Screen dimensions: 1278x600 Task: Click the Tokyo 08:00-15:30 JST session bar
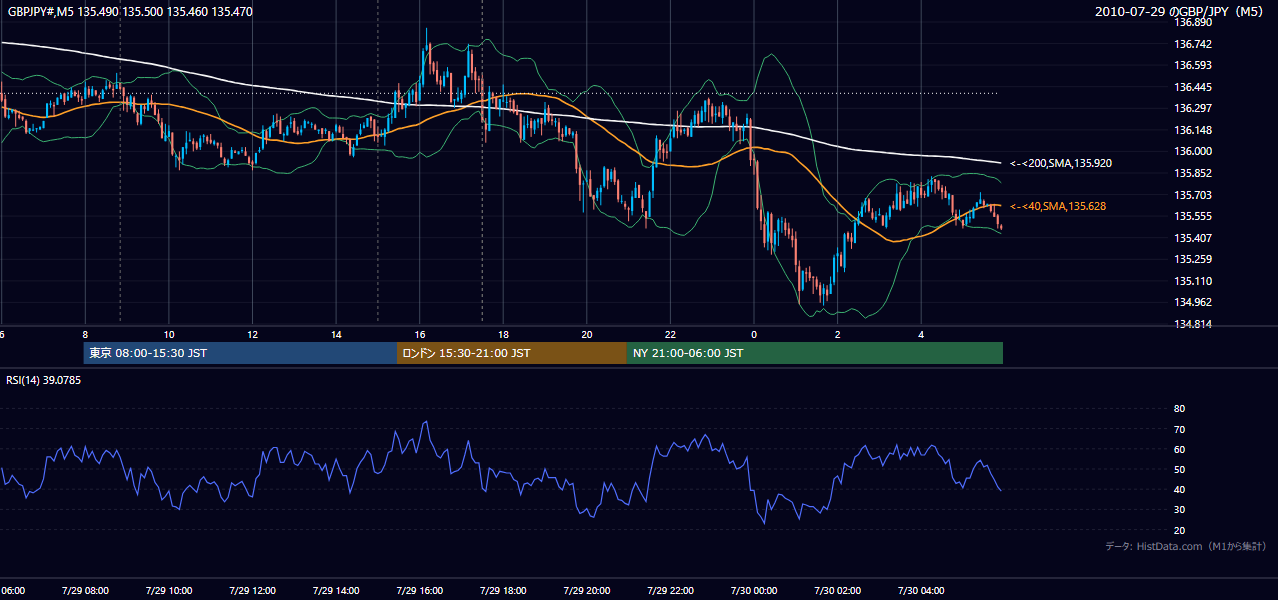coord(240,353)
